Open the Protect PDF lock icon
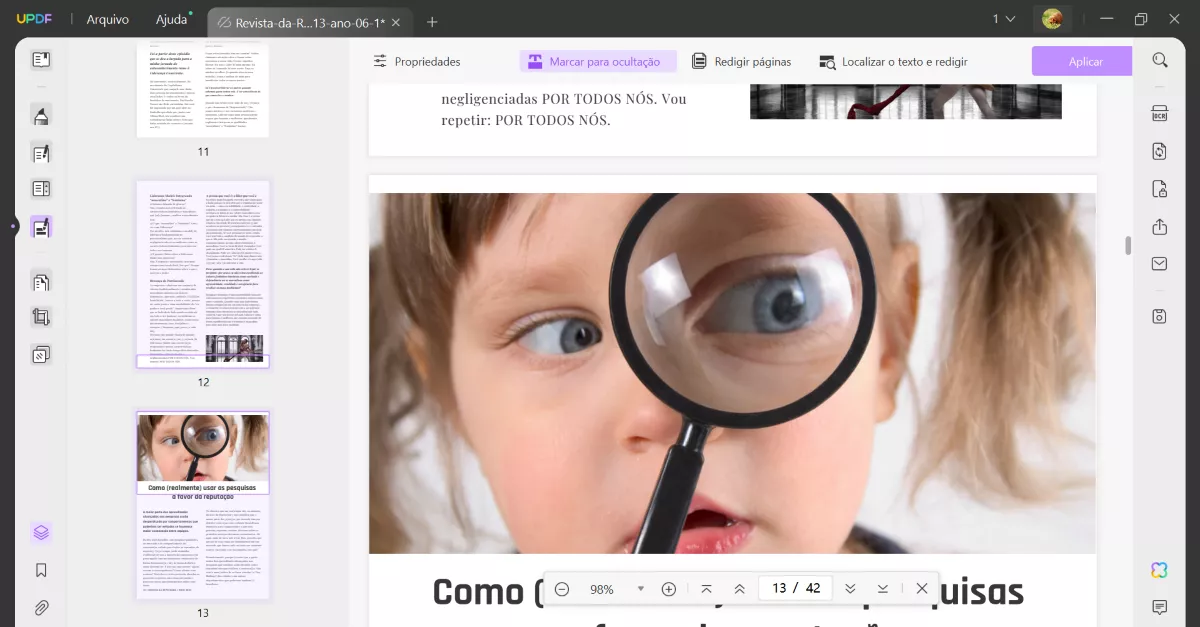 pyautogui.click(x=1158, y=188)
